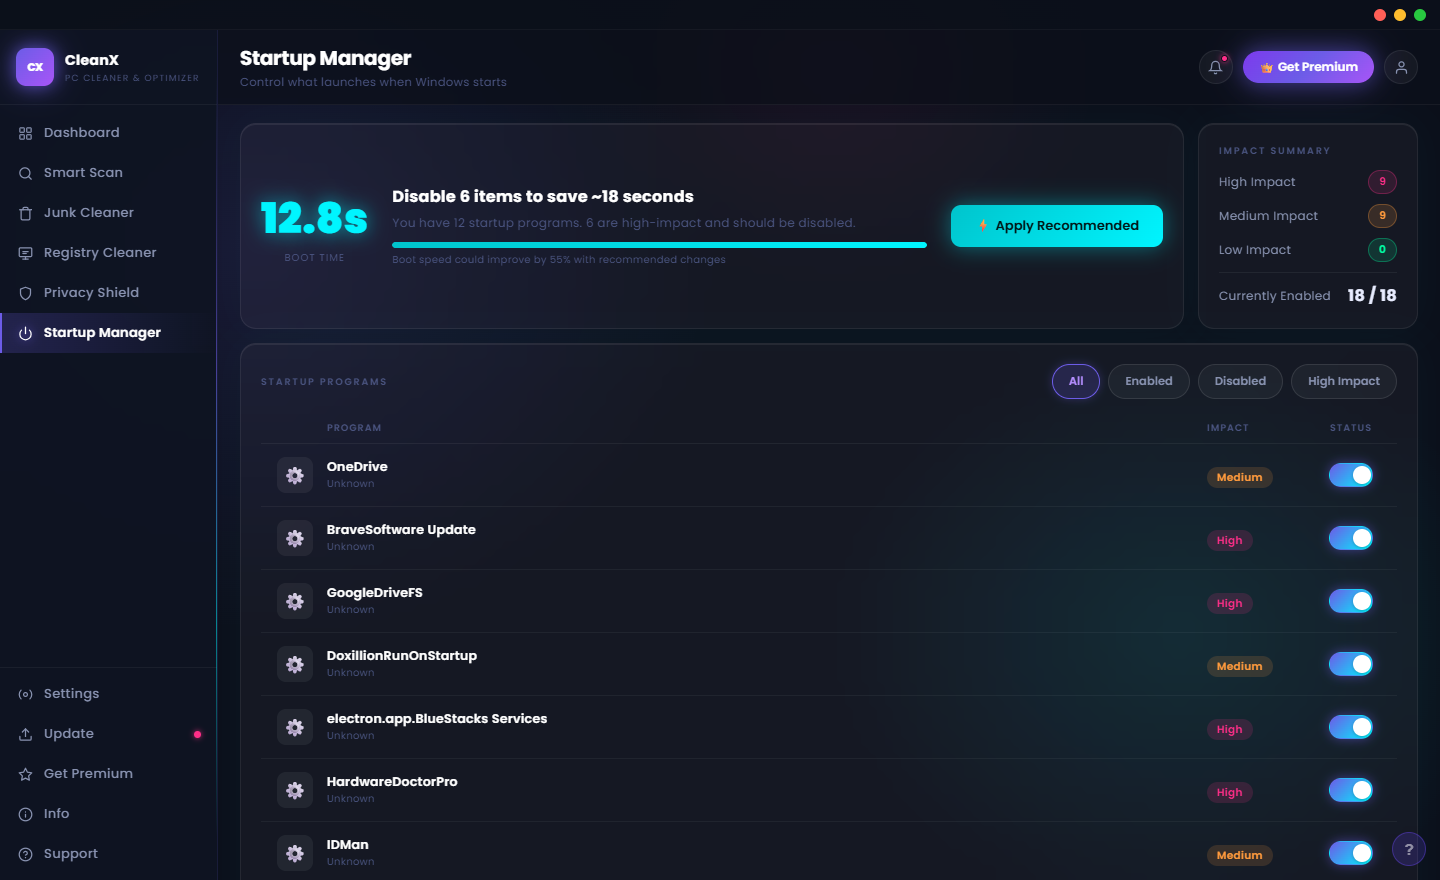Disable OneDrive startup toggle
1440x880 pixels.
pos(1351,475)
